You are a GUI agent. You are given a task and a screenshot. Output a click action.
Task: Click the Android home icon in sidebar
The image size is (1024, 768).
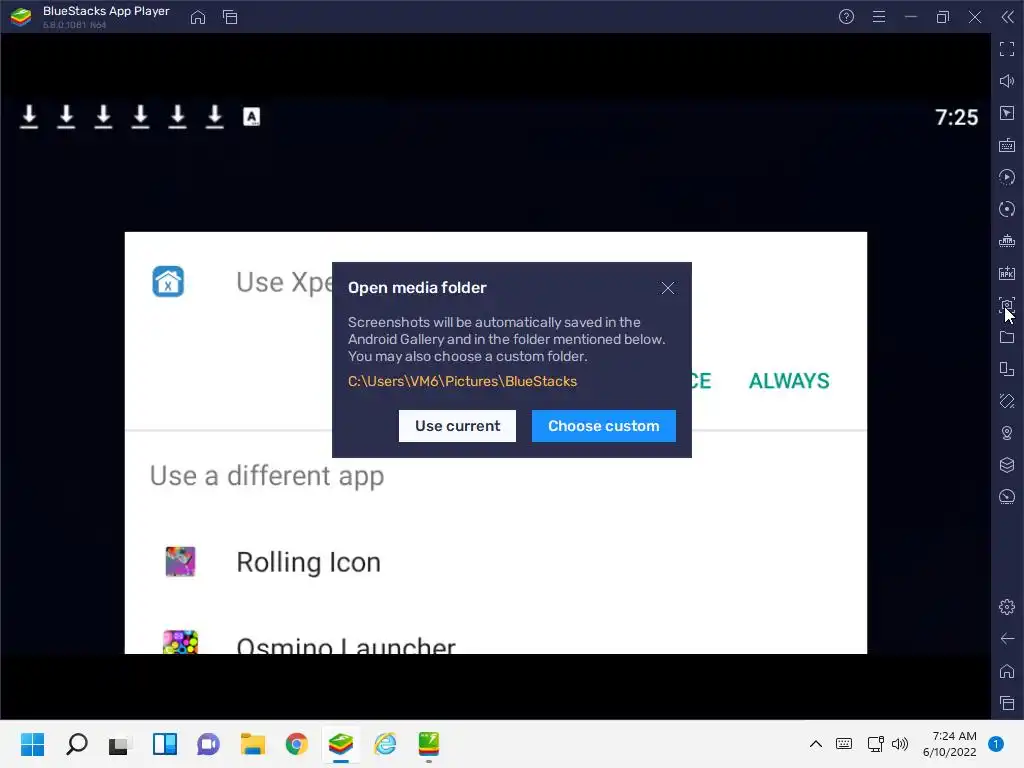pyautogui.click(x=1007, y=671)
